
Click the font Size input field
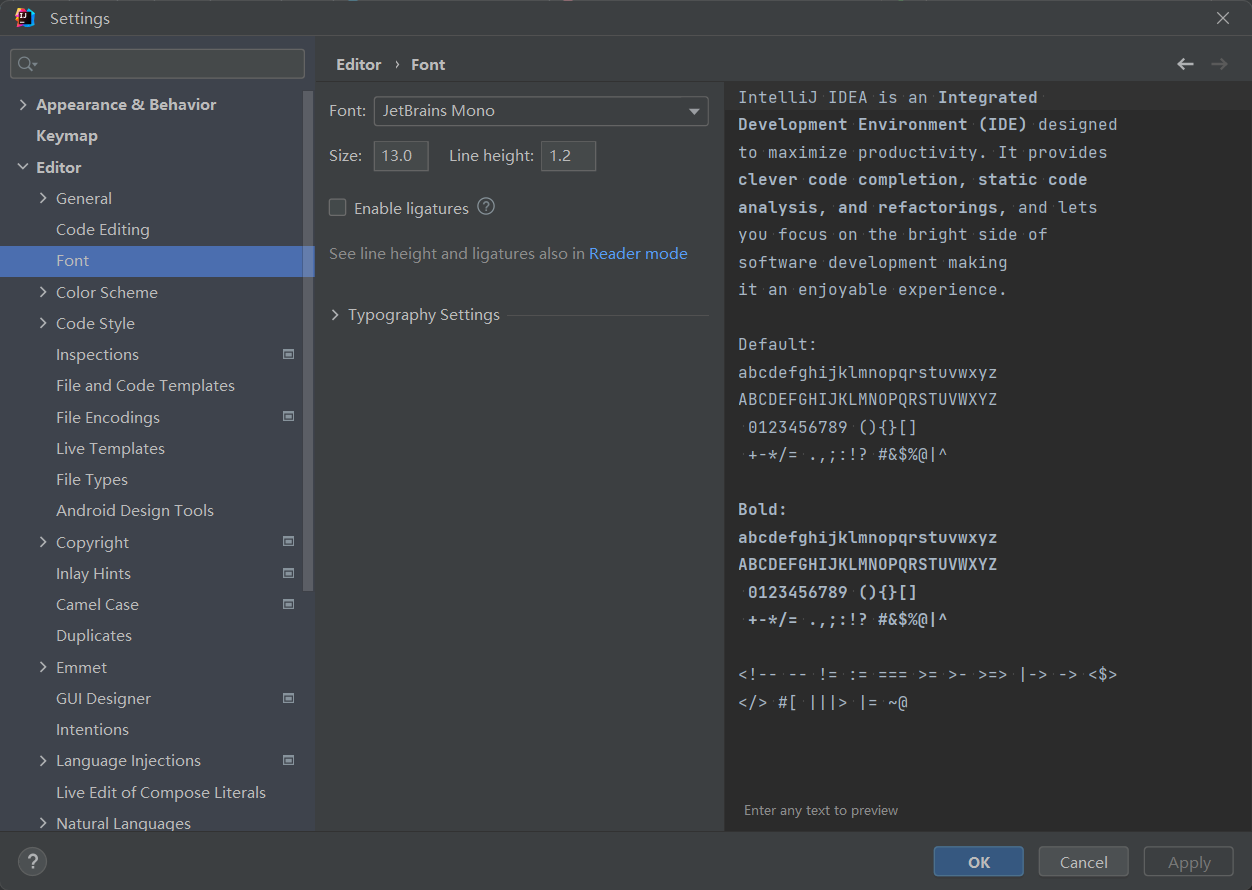coord(401,156)
